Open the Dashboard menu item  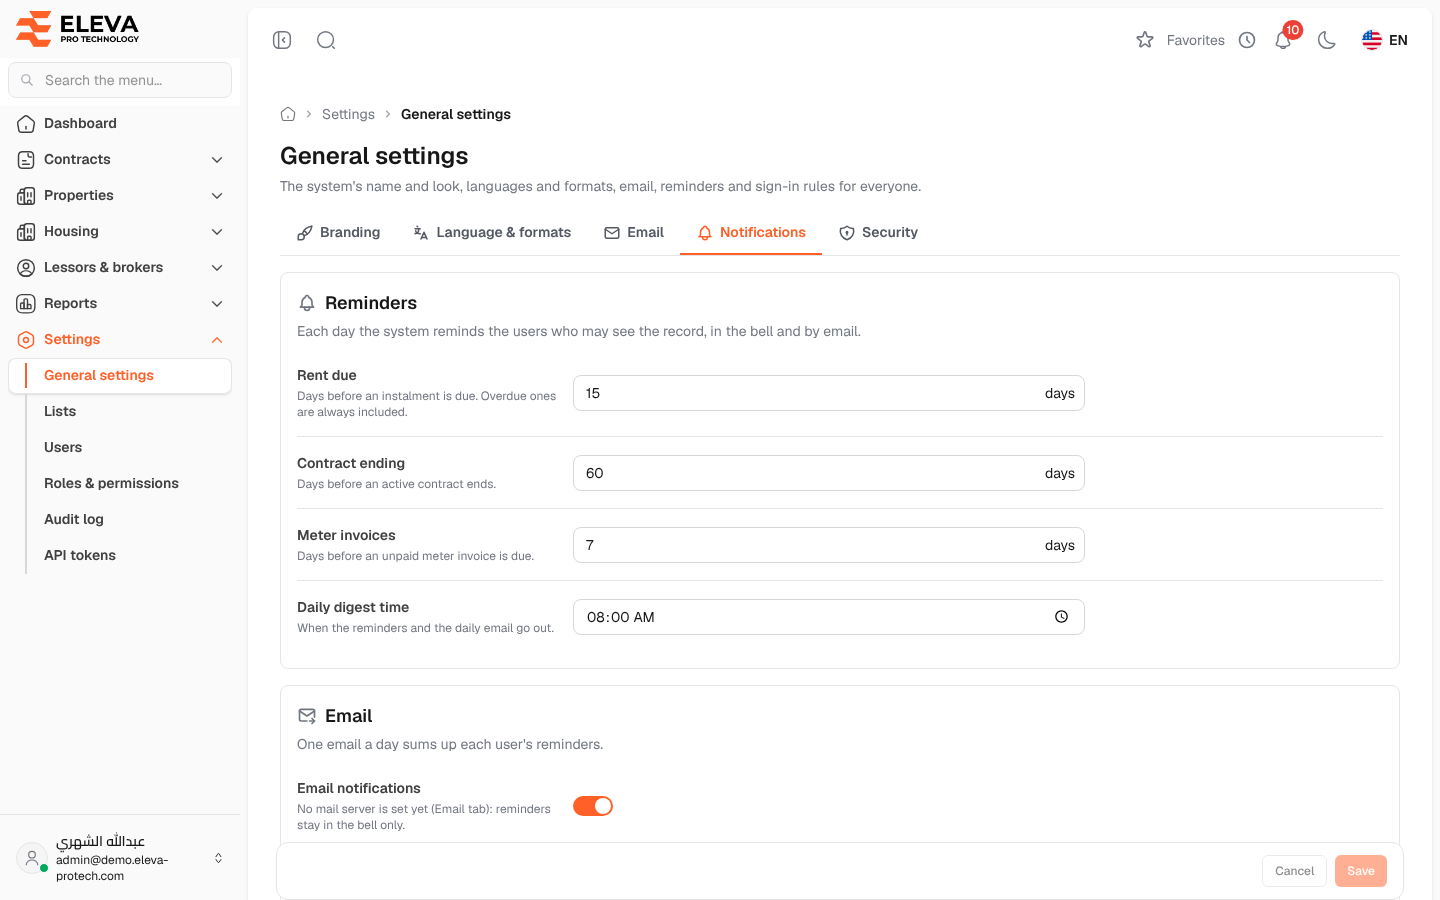(x=120, y=123)
